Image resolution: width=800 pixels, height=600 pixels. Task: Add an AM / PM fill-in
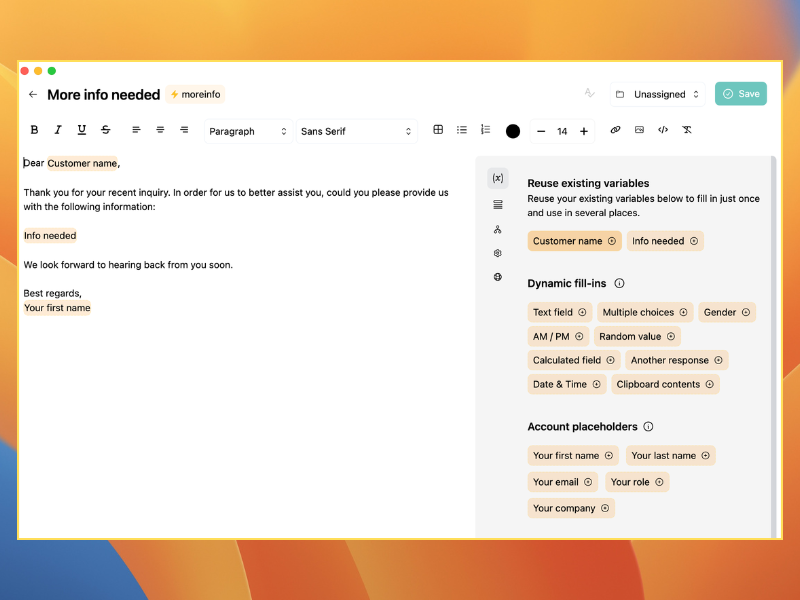point(558,336)
